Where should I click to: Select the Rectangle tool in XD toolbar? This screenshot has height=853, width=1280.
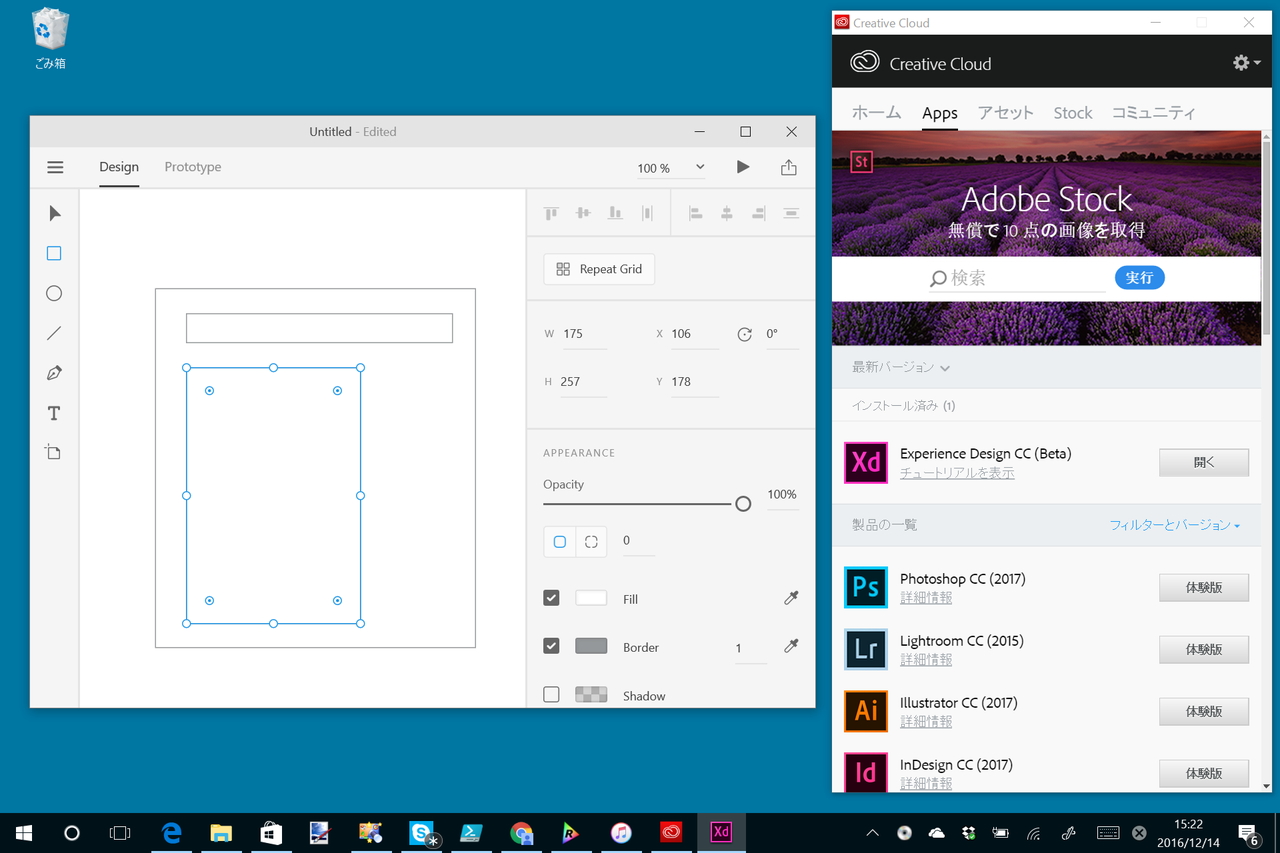(x=54, y=253)
